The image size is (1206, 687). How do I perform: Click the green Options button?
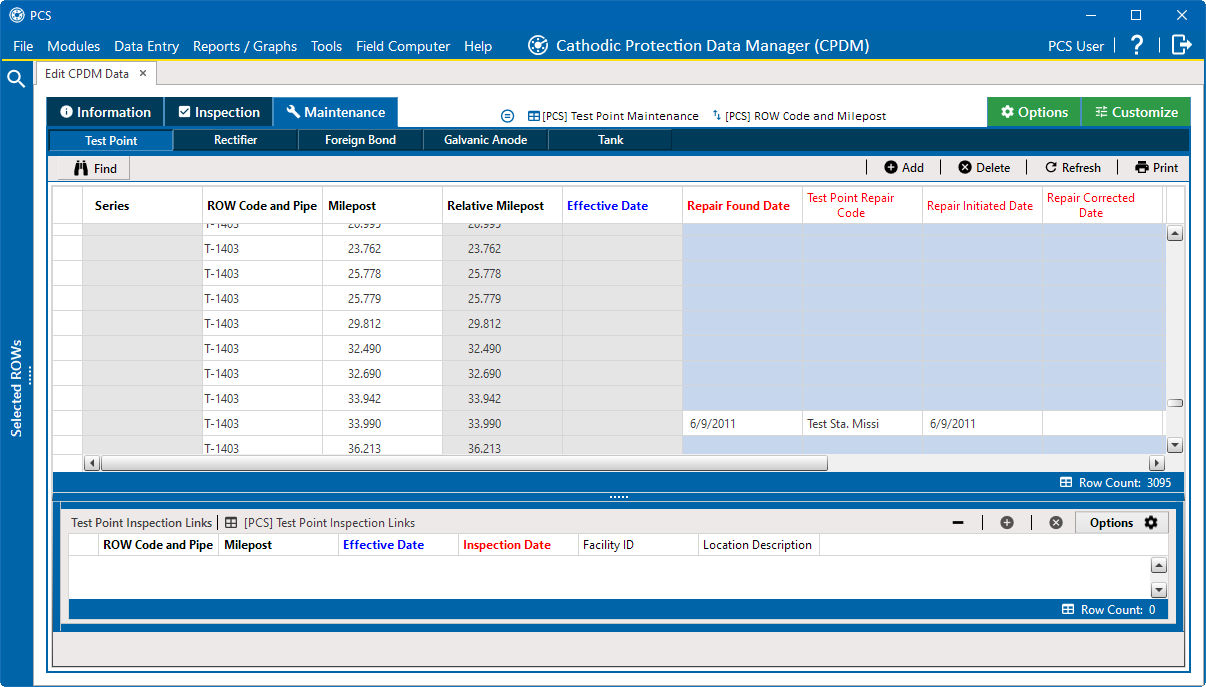(x=1033, y=112)
